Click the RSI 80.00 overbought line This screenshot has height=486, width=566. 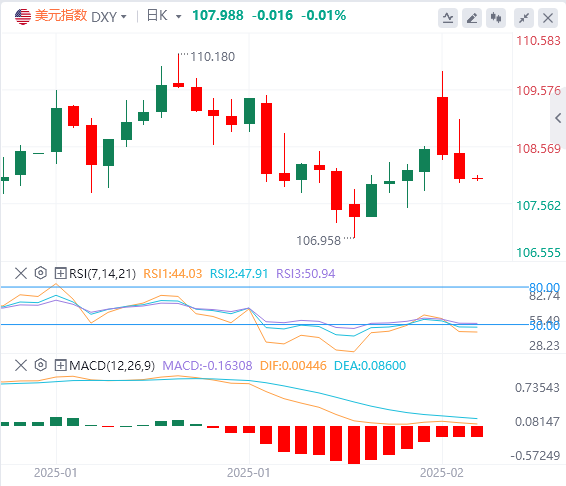tap(264, 287)
